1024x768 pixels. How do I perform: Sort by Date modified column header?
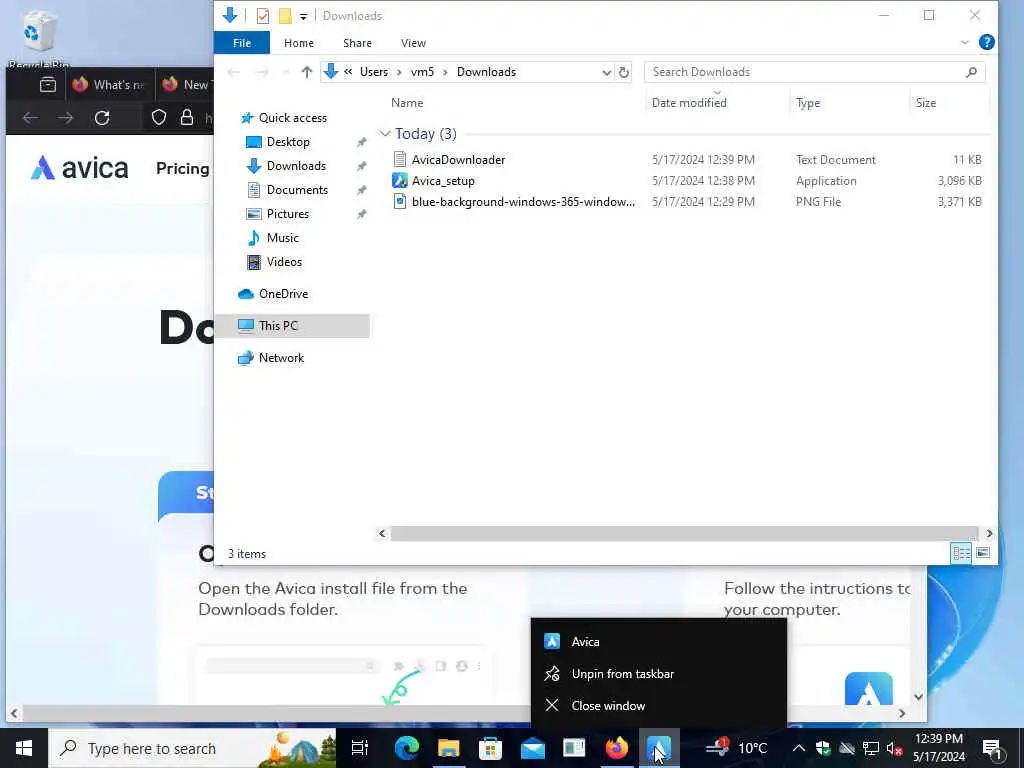pos(689,103)
